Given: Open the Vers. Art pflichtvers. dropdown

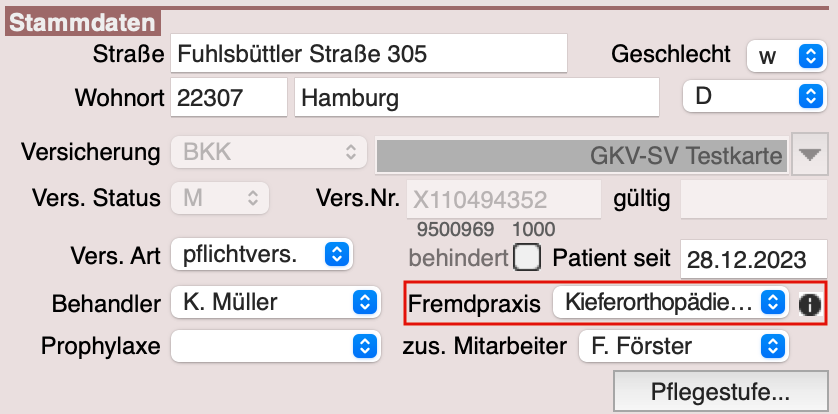Looking at the screenshot, I should click(262, 255).
